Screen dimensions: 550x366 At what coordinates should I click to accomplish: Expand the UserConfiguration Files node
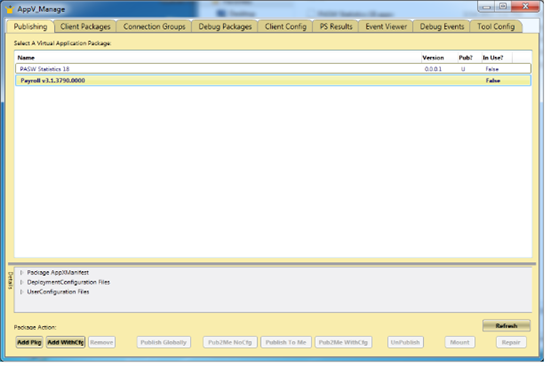pyautogui.click(x=21, y=292)
